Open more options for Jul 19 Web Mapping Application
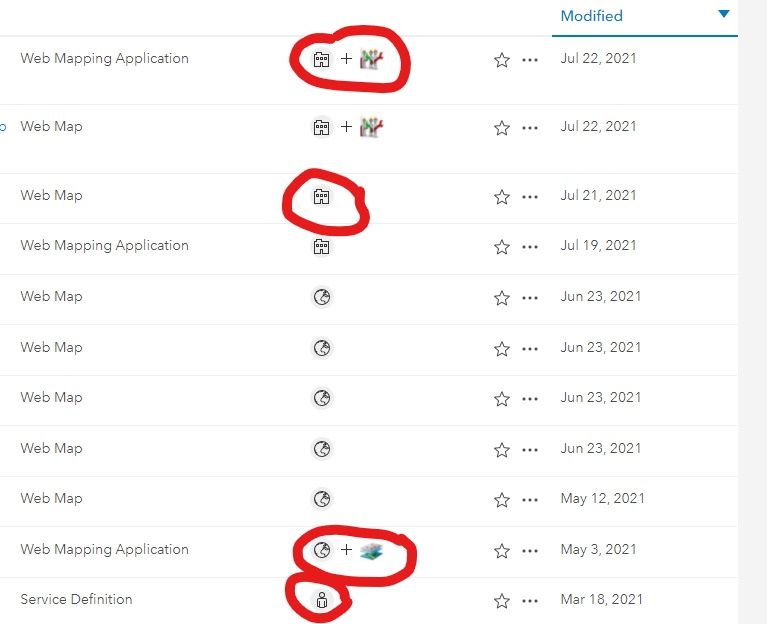Screen dimensions: 767x624 point(530,247)
